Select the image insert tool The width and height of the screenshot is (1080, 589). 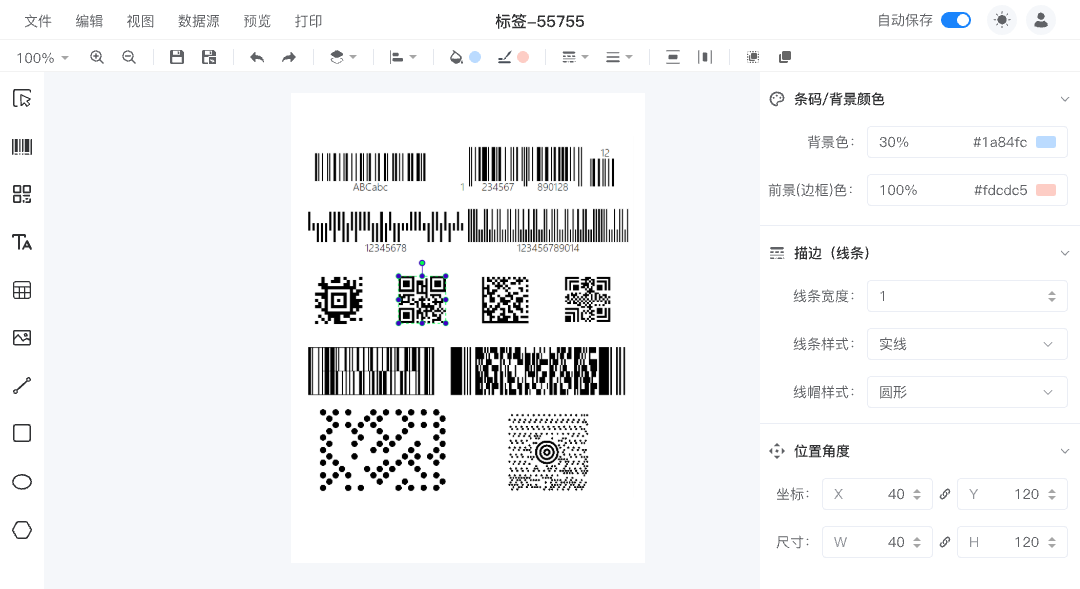[x=22, y=338]
